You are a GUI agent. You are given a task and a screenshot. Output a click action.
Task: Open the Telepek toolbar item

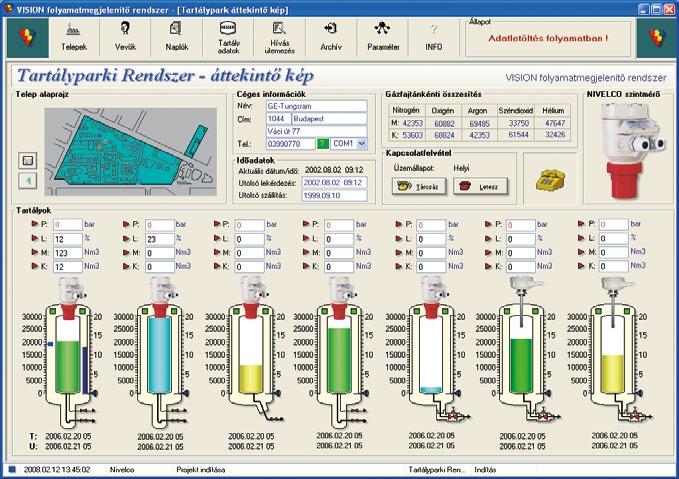74,38
